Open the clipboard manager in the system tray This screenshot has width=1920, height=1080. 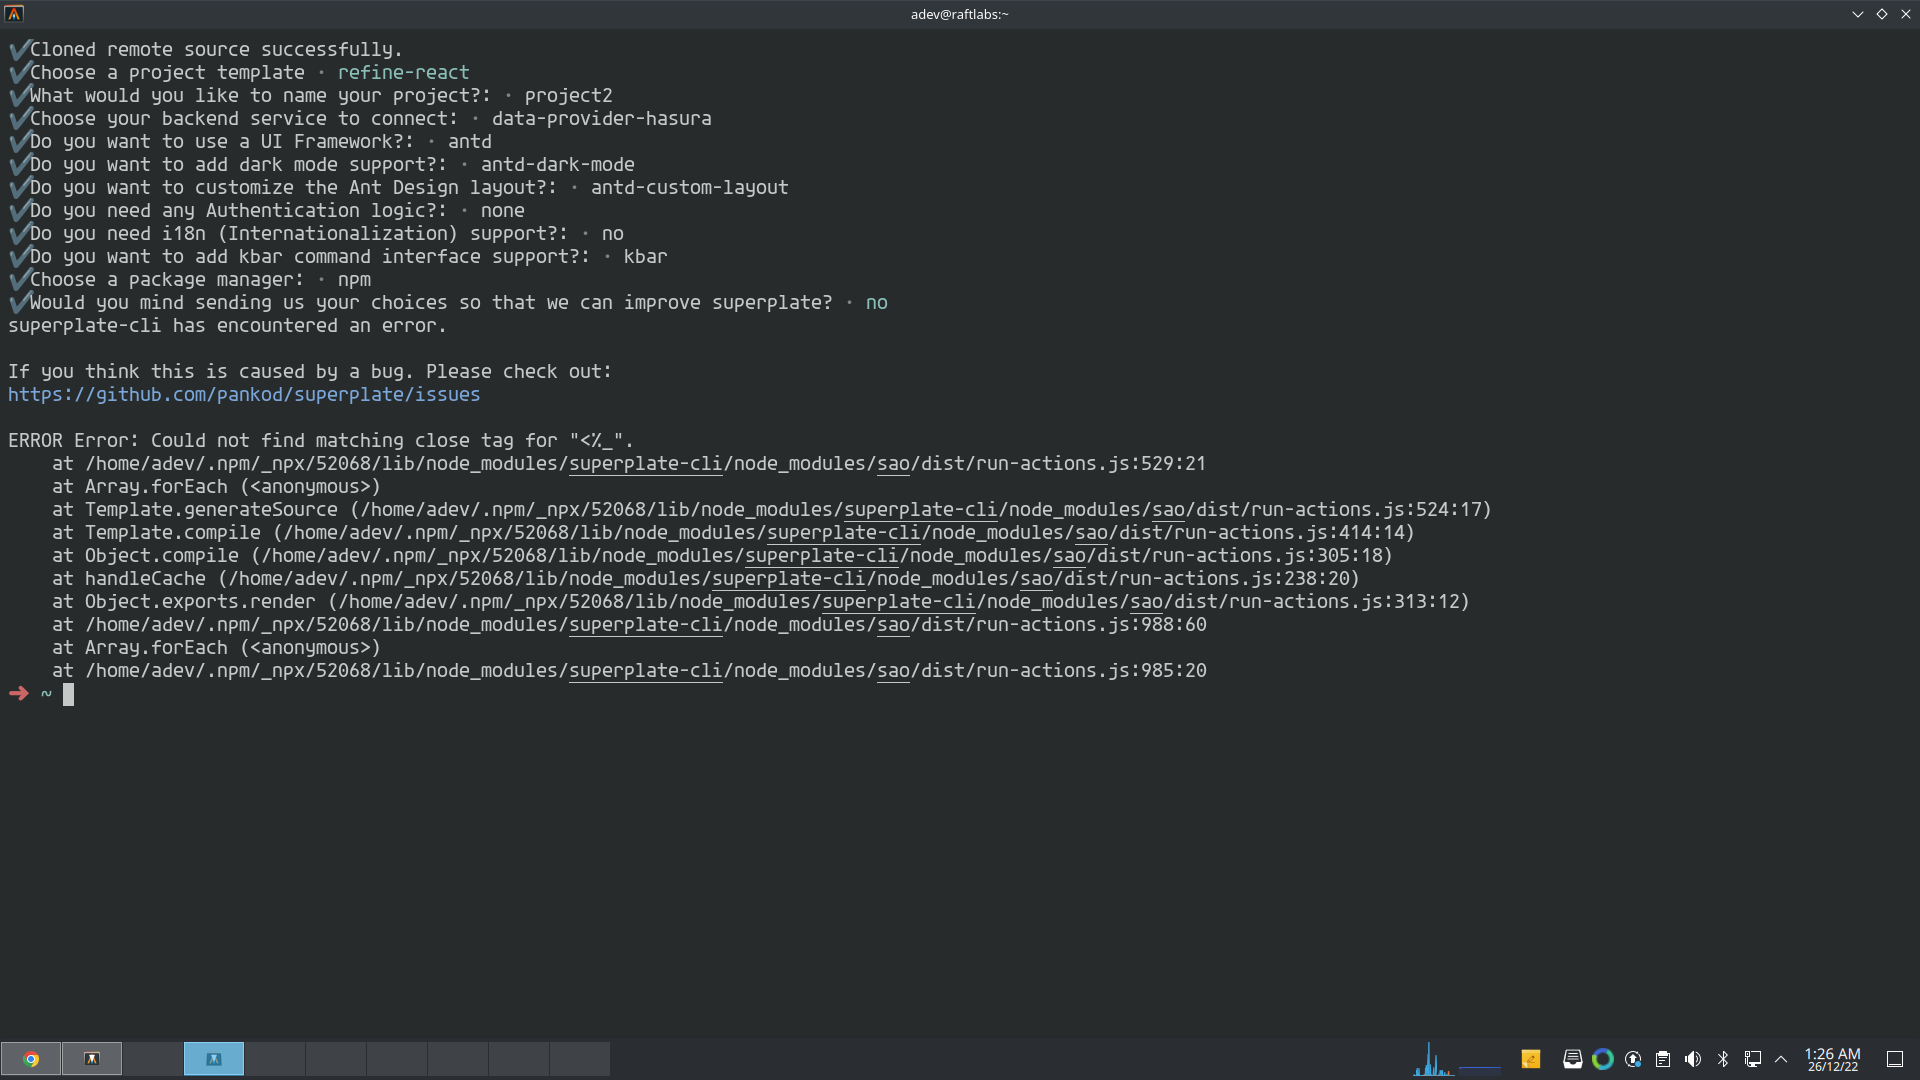1663,1058
